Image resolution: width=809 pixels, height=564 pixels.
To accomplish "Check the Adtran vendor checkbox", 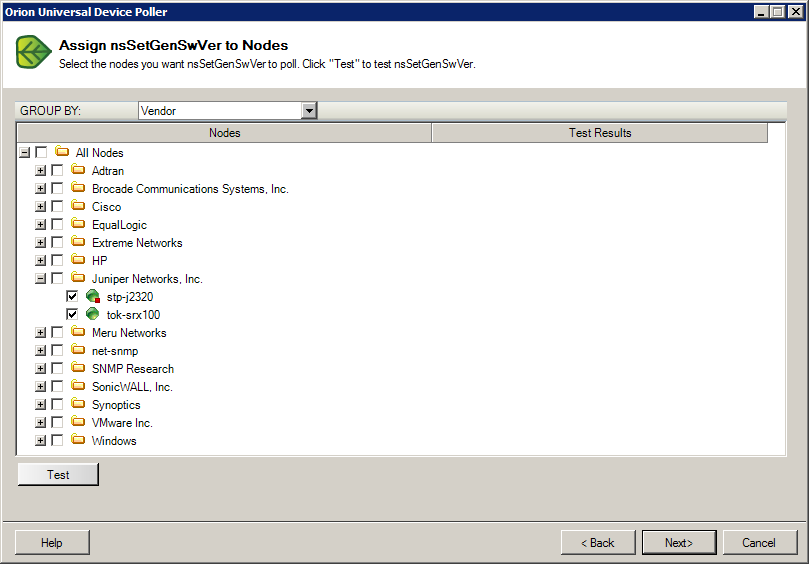I will click(57, 170).
